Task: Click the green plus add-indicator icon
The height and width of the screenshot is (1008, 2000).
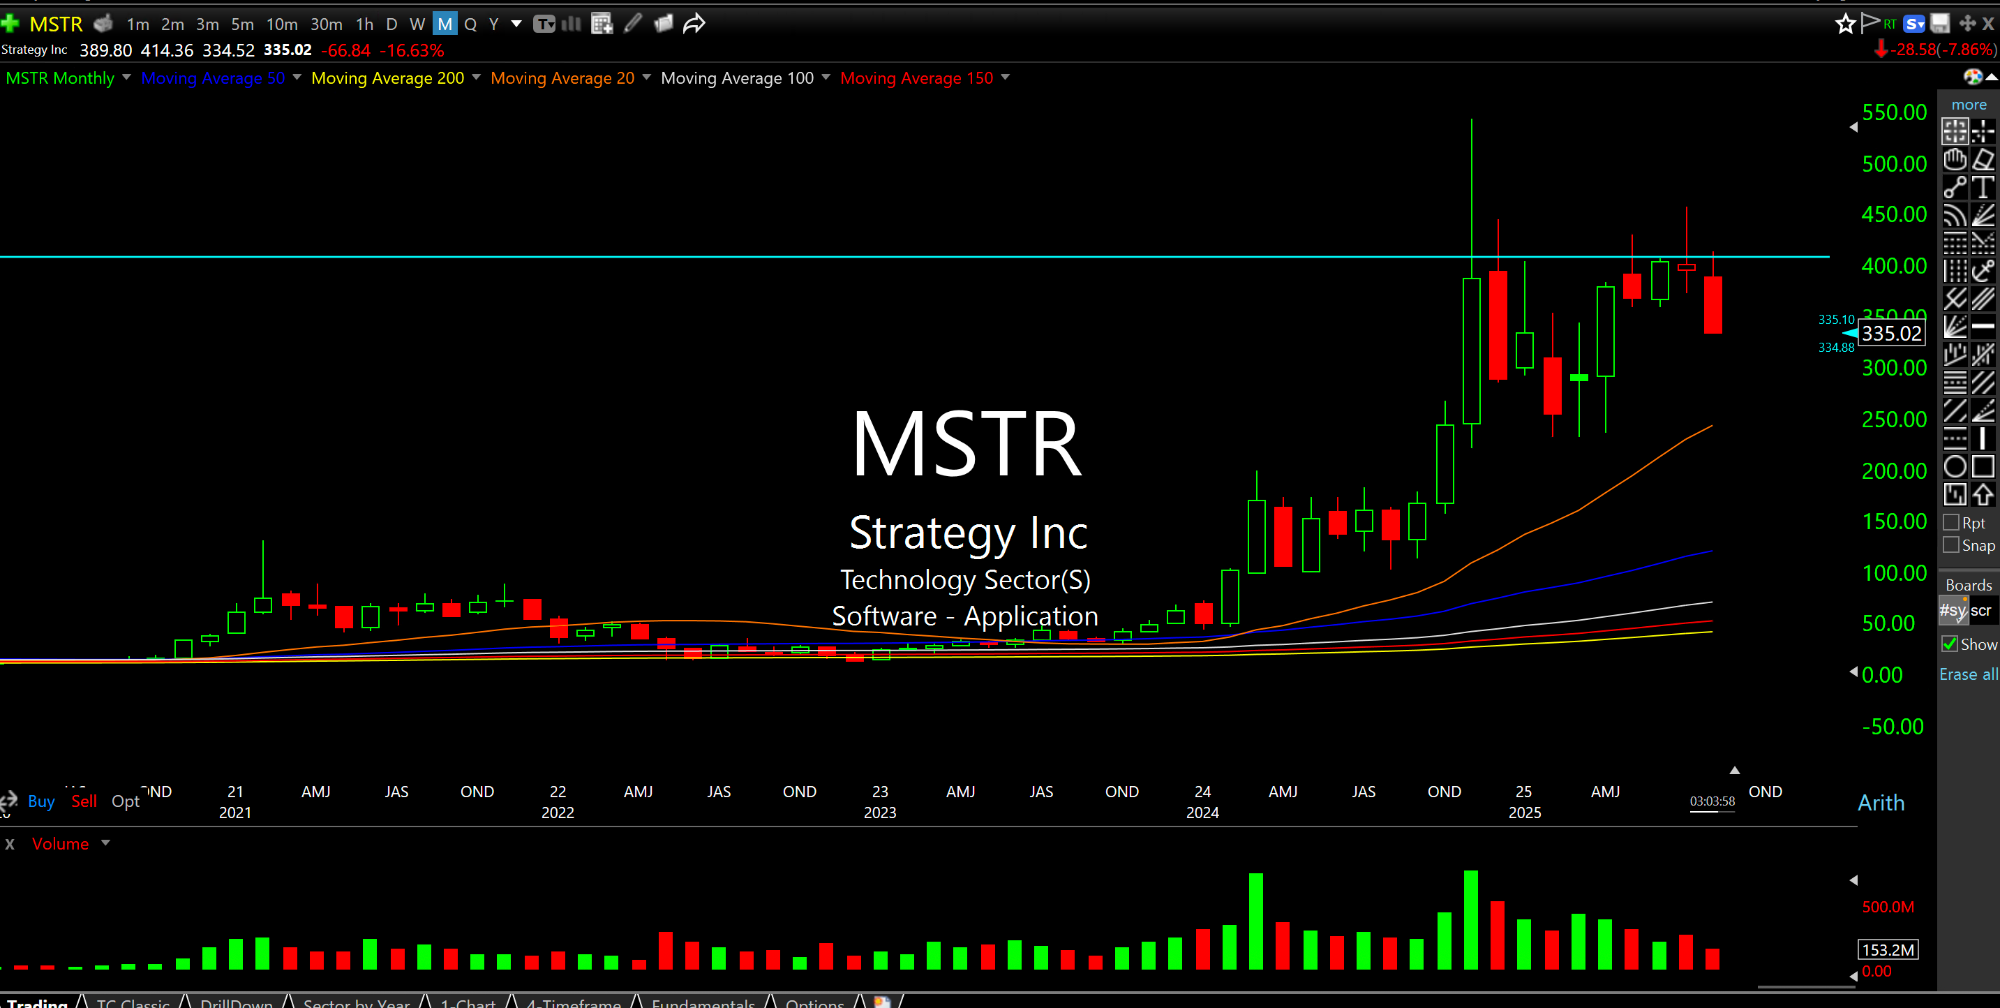Action: point(10,23)
